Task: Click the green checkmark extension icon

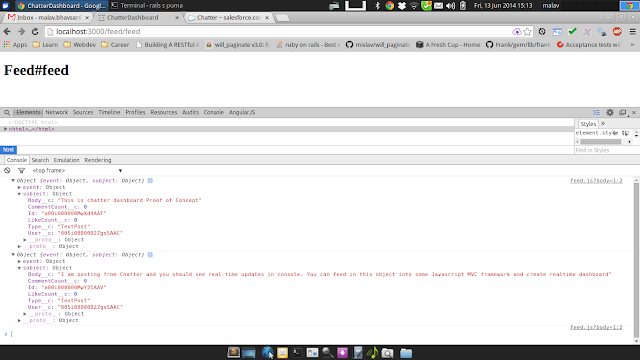Action: pyautogui.click(x=572, y=31)
